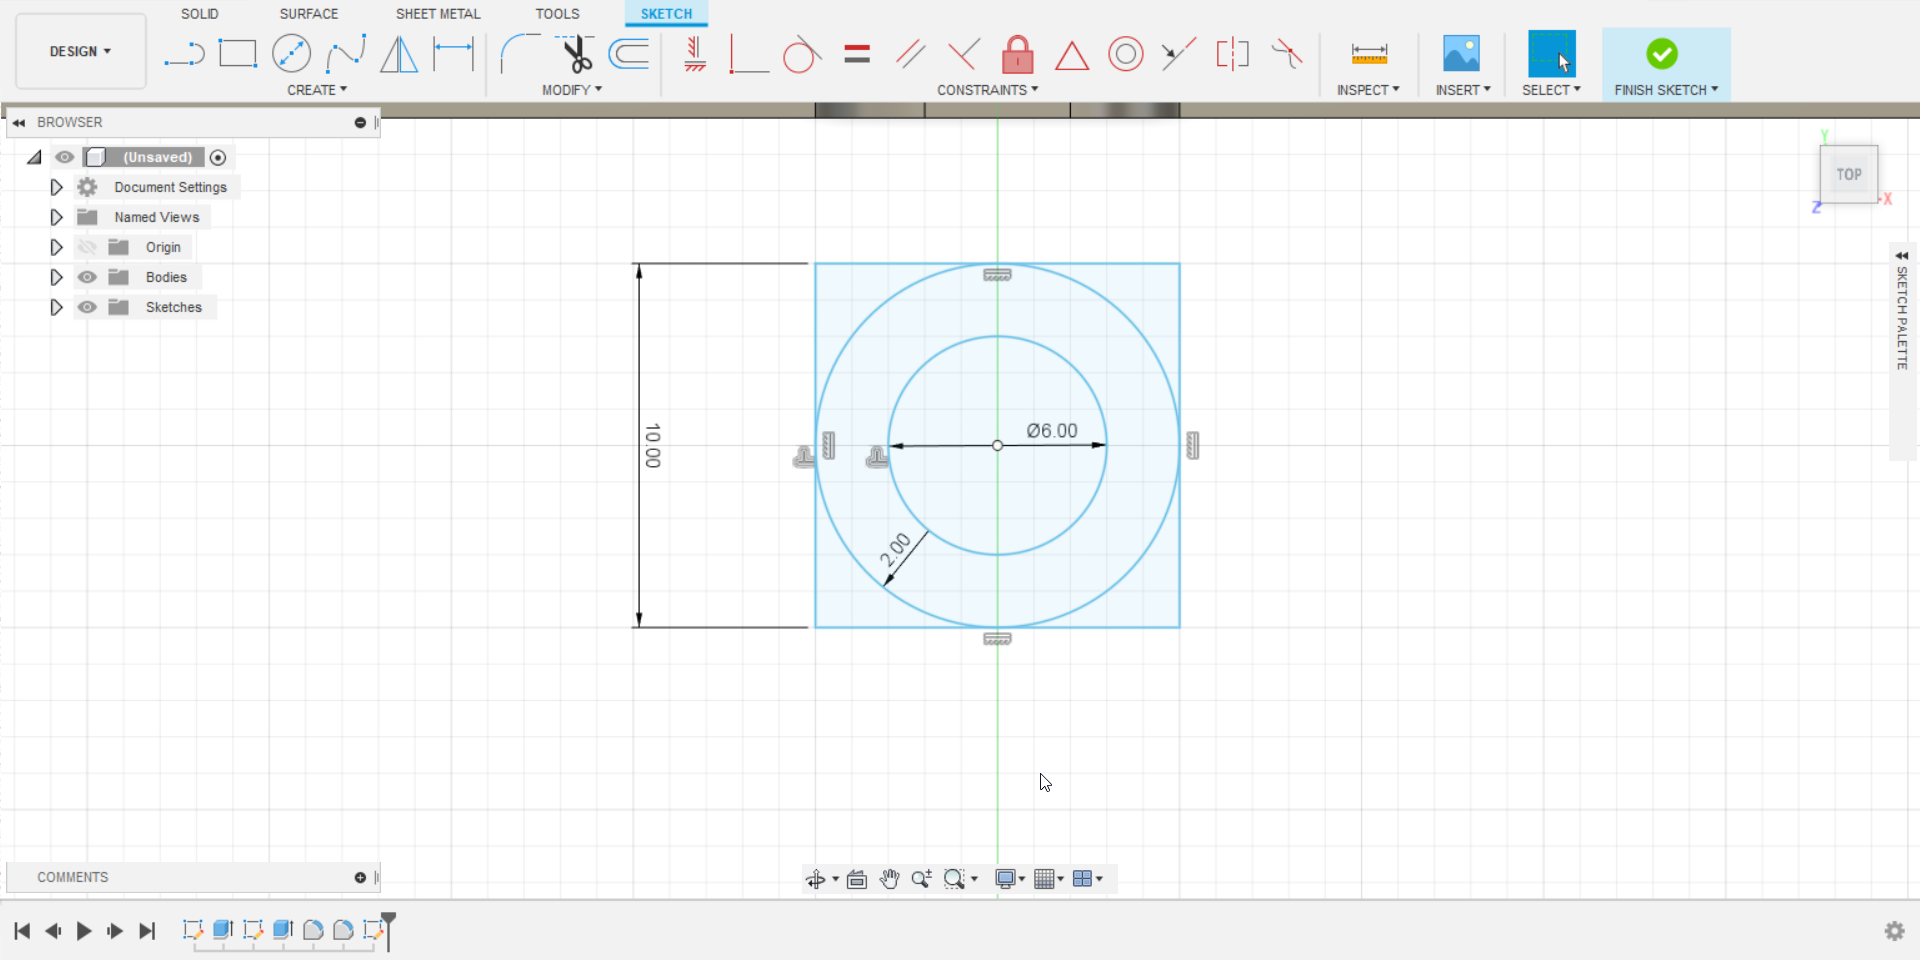1922x960 pixels.
Task: Expand the Document Settings node
Action: (57, 187)
